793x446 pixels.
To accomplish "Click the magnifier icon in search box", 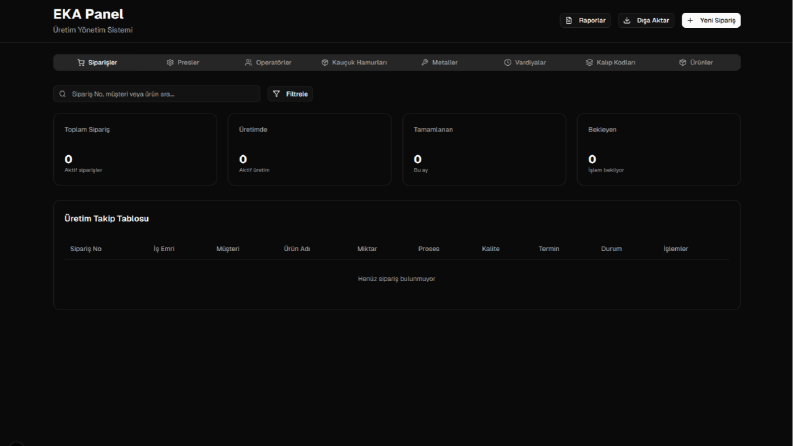I will click(x=63, y=94).
